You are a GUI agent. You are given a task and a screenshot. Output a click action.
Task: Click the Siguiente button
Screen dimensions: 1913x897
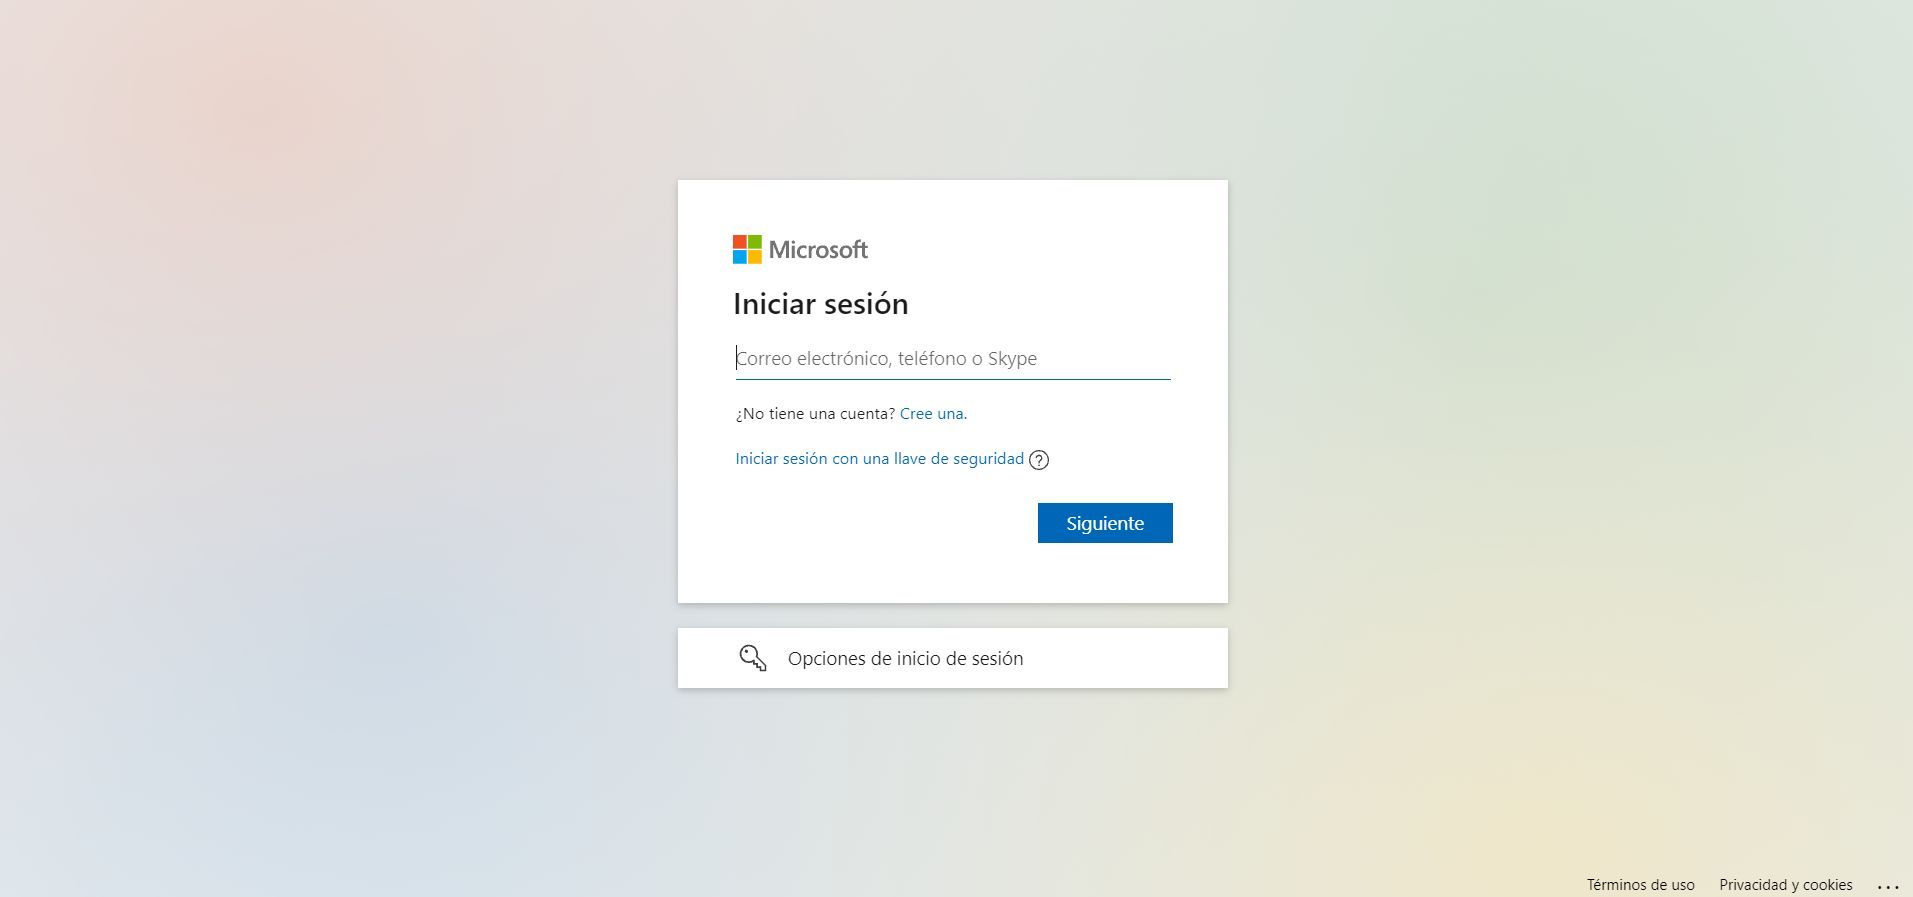(x=1105, y=523)
